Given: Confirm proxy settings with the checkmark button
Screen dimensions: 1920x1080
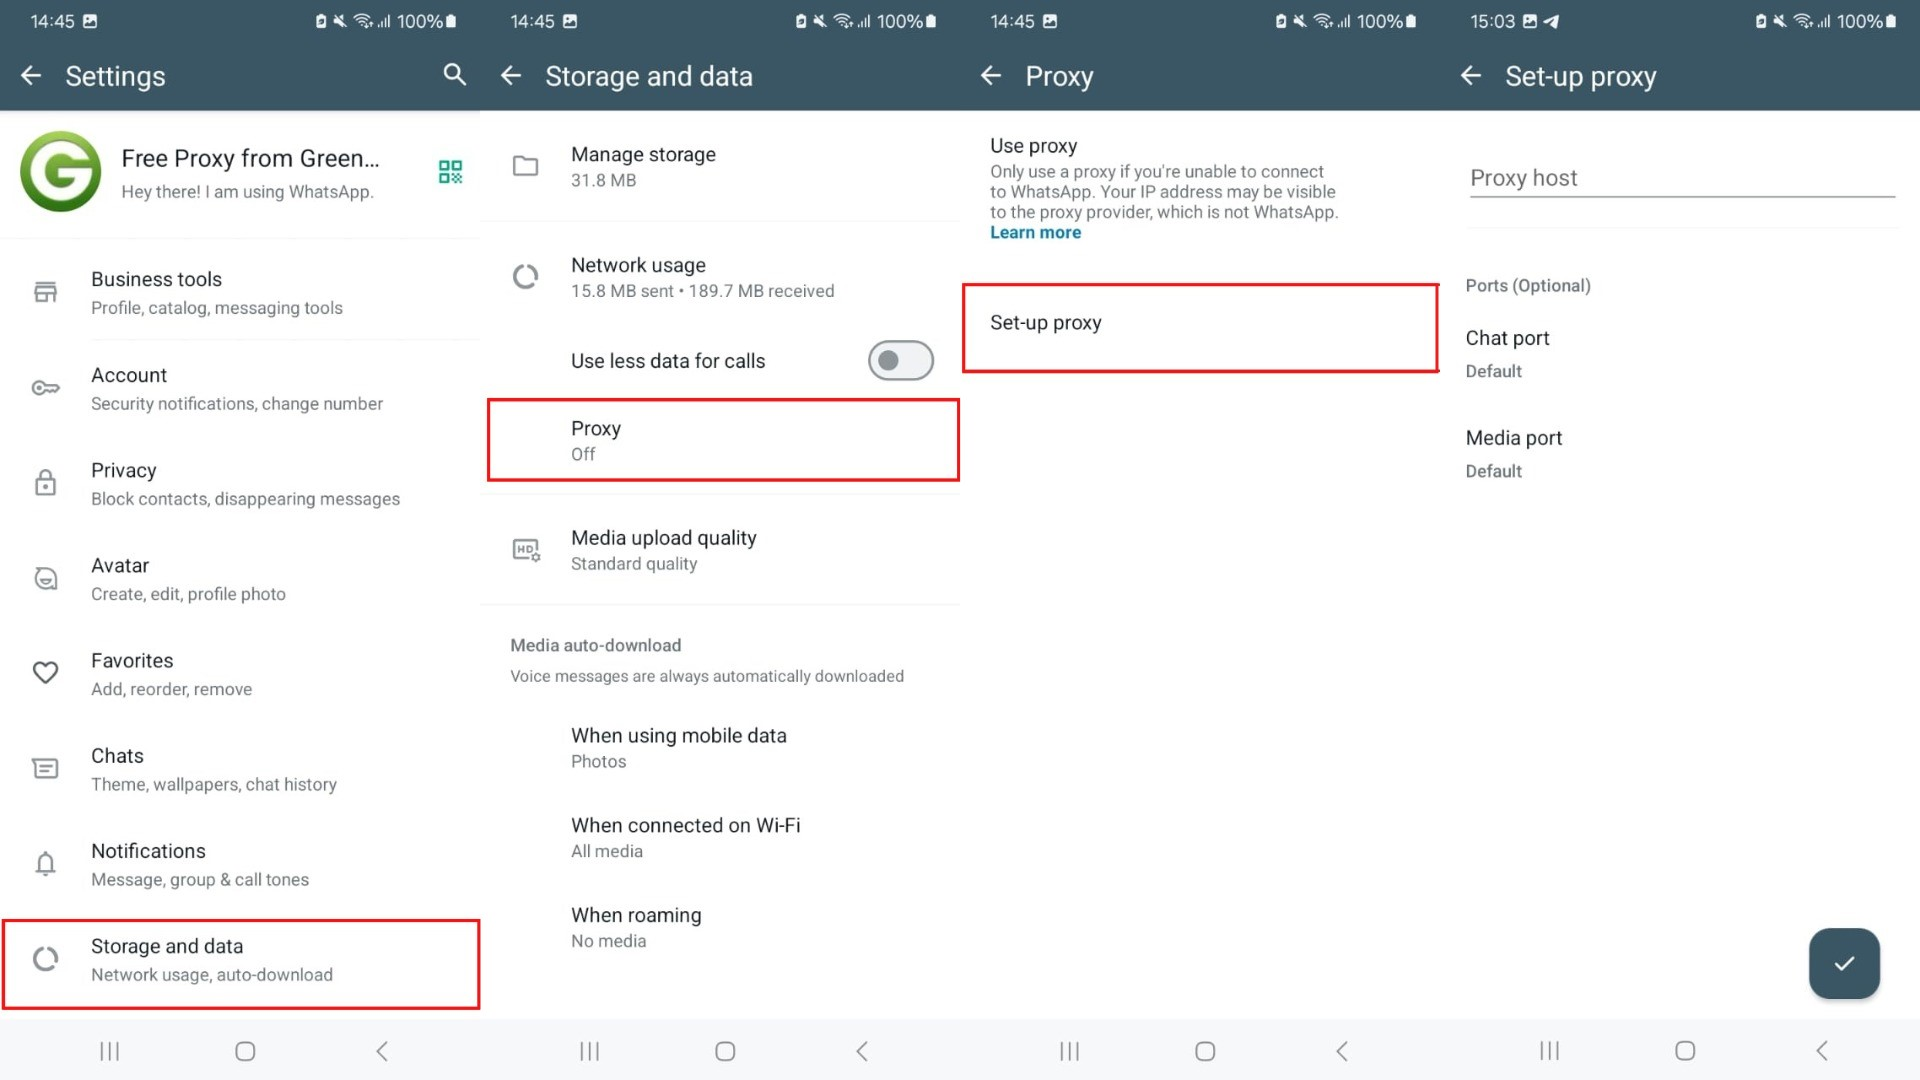Looking at the screenshot, I should [1844, 963].
